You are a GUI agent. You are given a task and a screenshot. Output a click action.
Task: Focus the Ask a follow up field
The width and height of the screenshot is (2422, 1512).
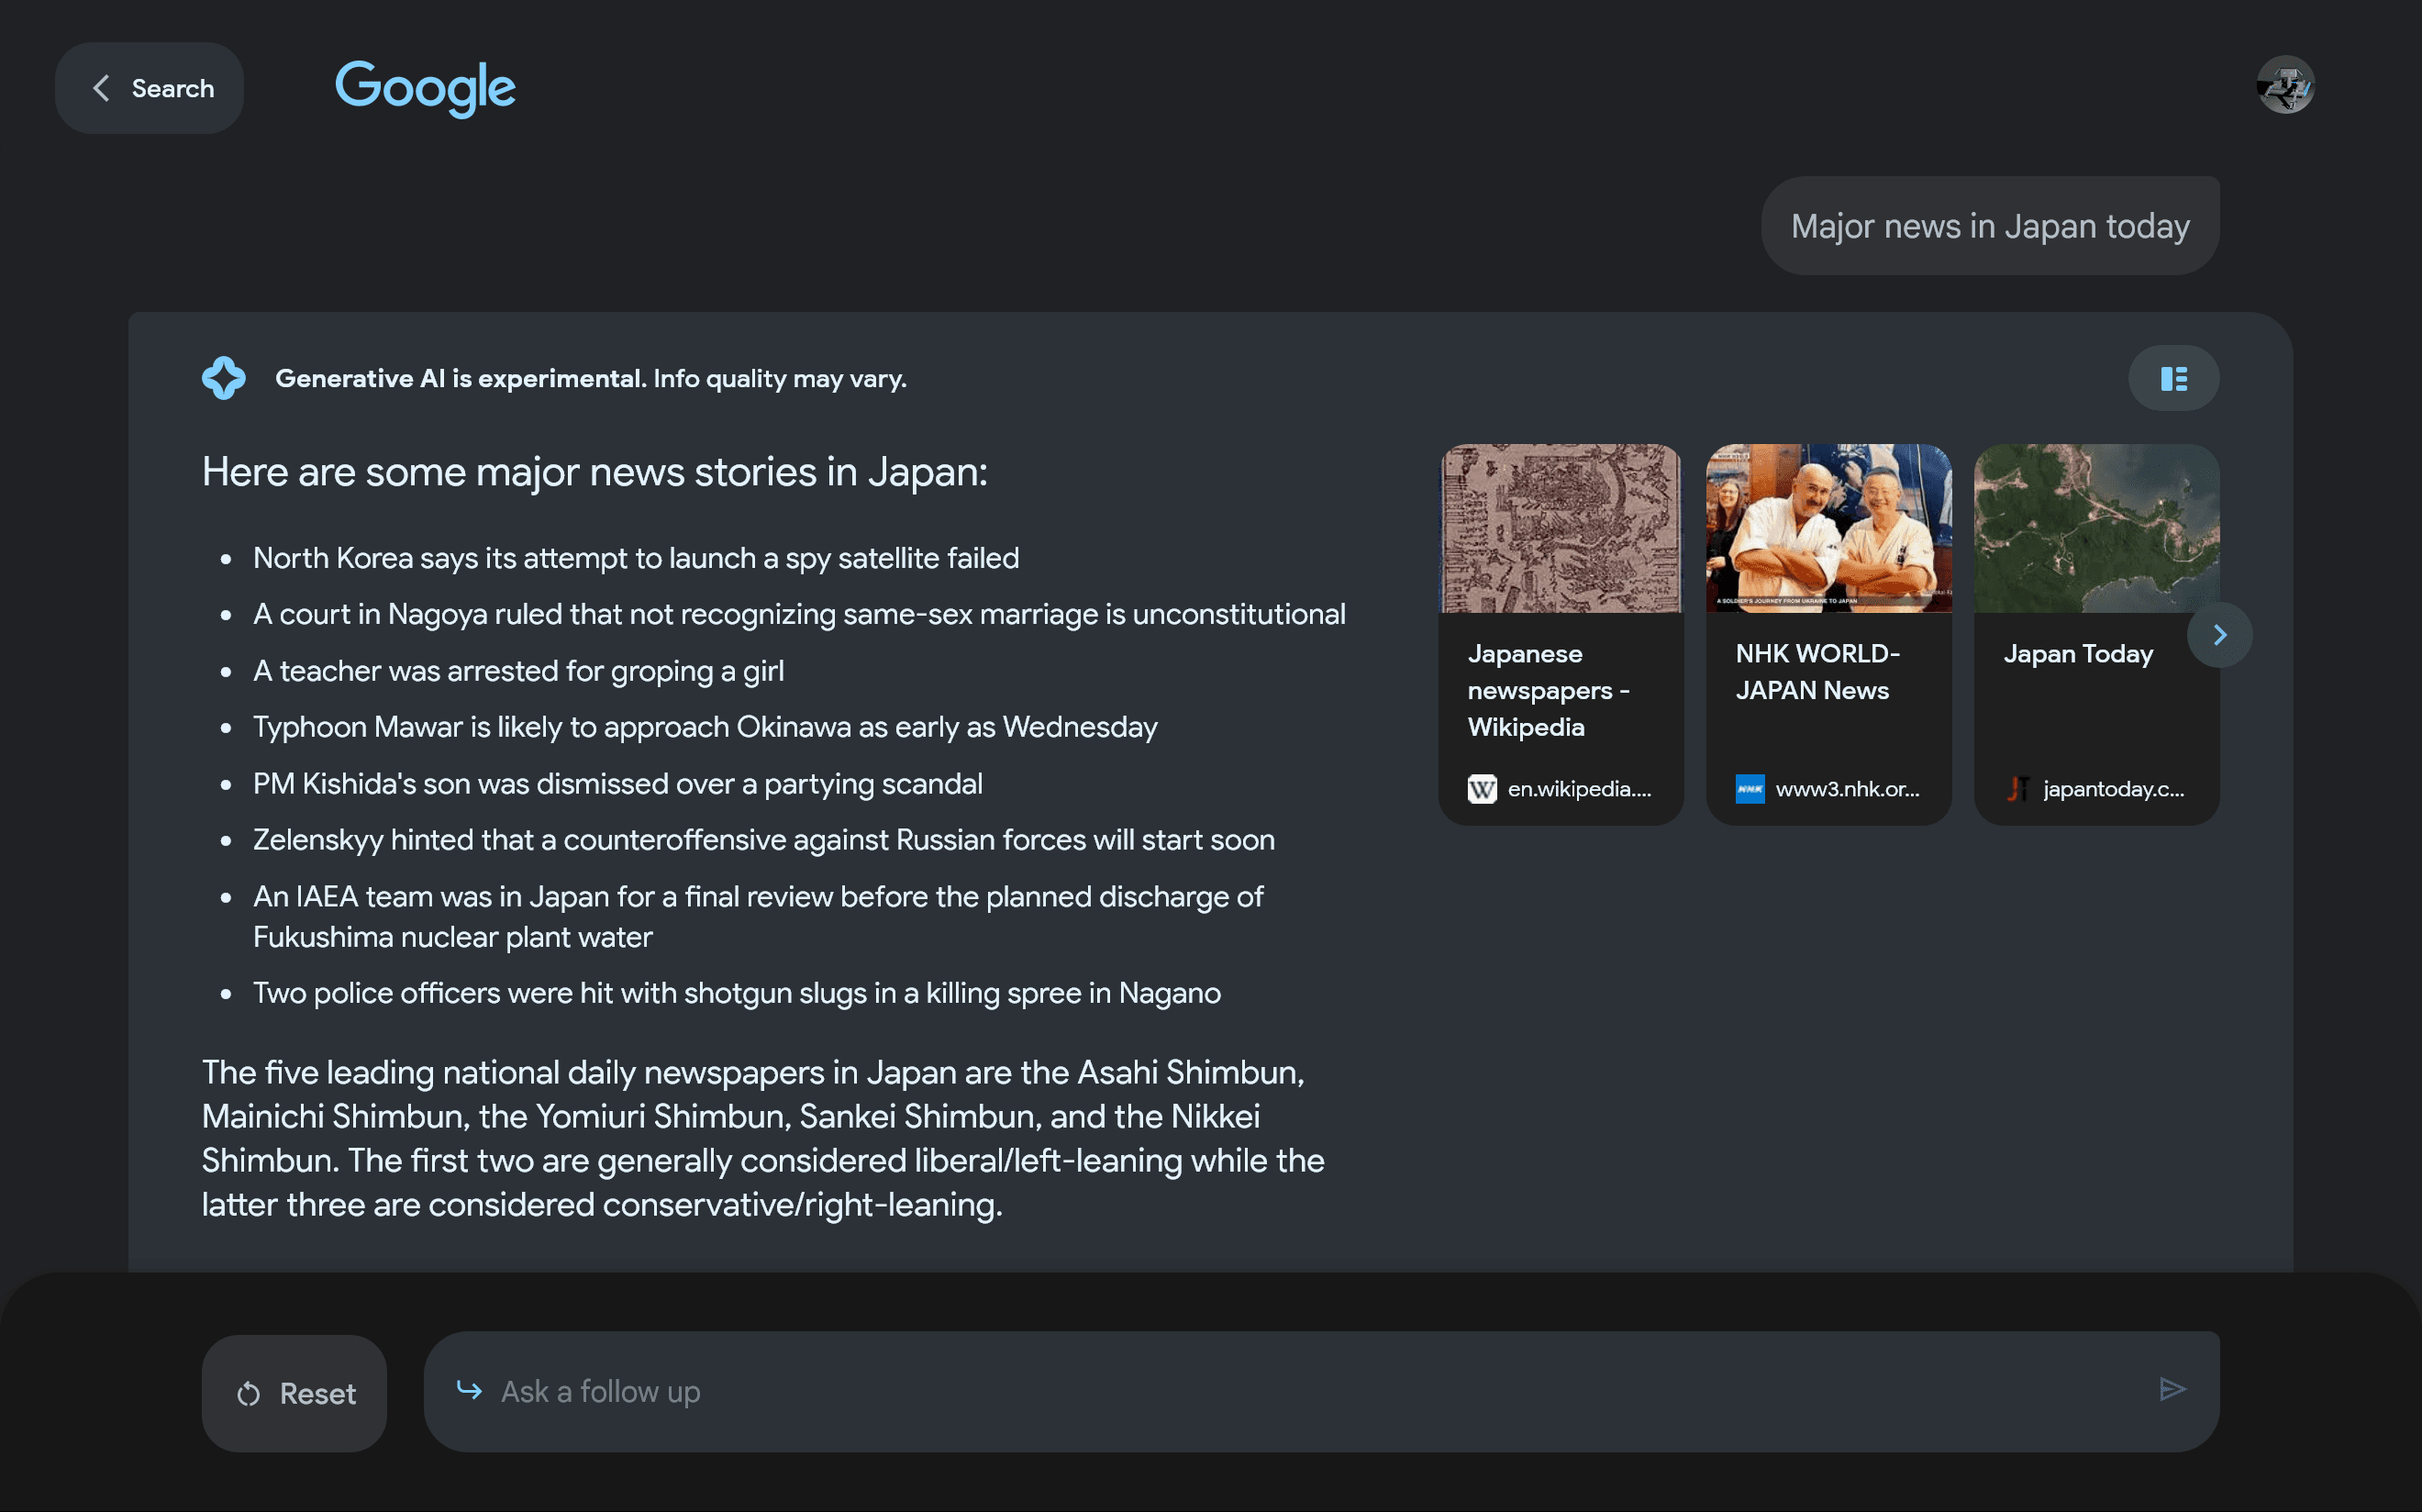point(1321,1391)
